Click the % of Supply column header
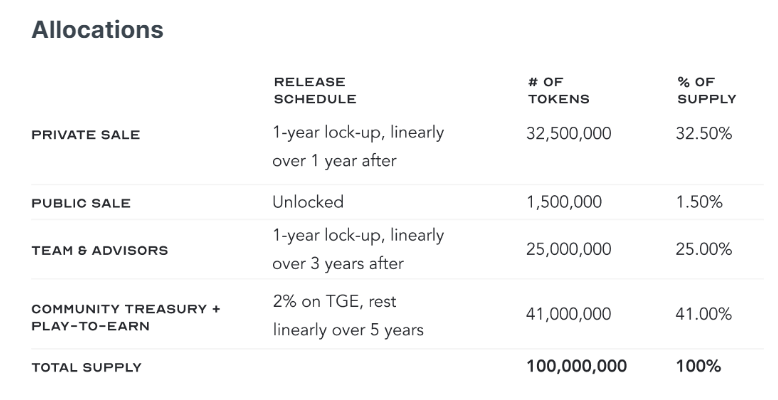This screenshot has width=778, height=400. pos(707,90)
